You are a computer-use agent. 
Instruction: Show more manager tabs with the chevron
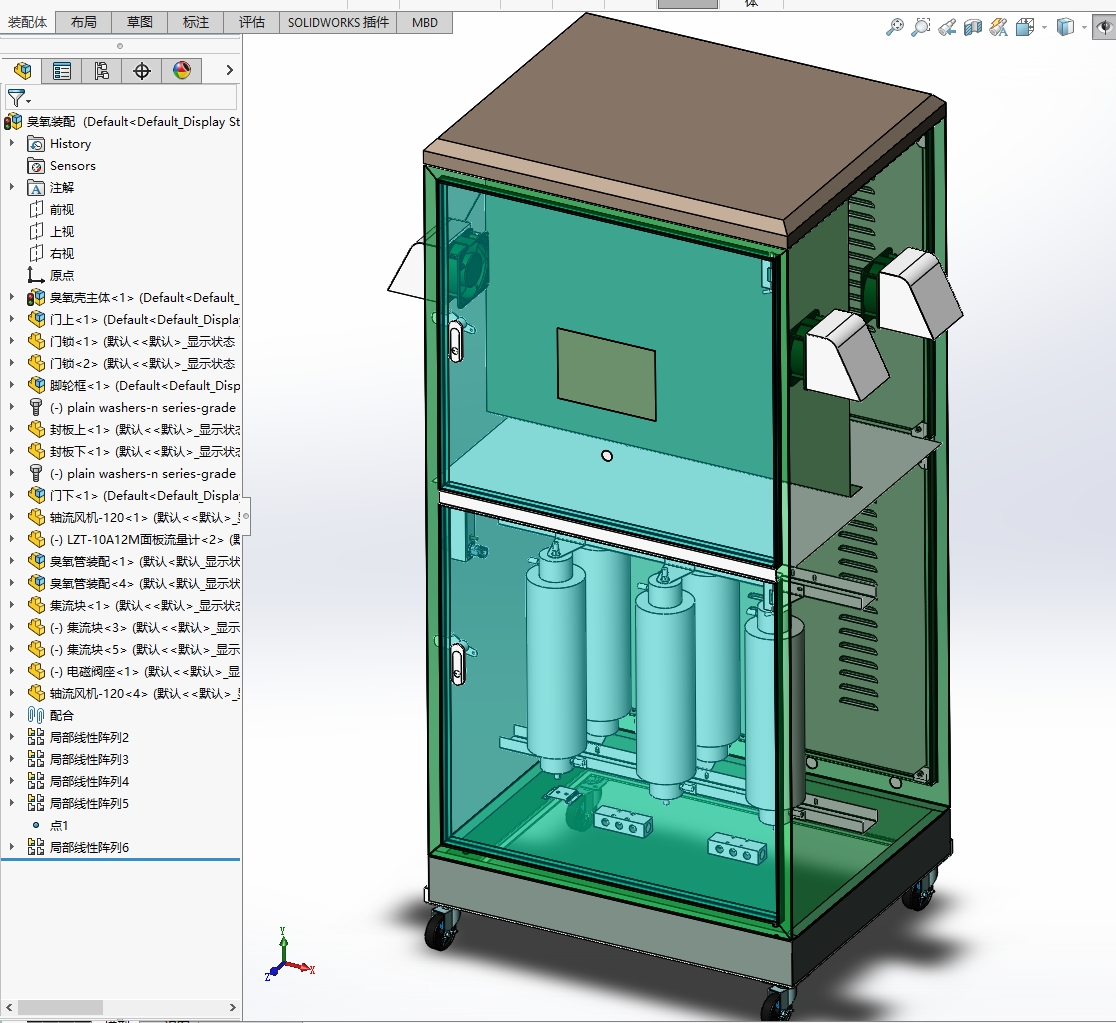tap(229, 70)
